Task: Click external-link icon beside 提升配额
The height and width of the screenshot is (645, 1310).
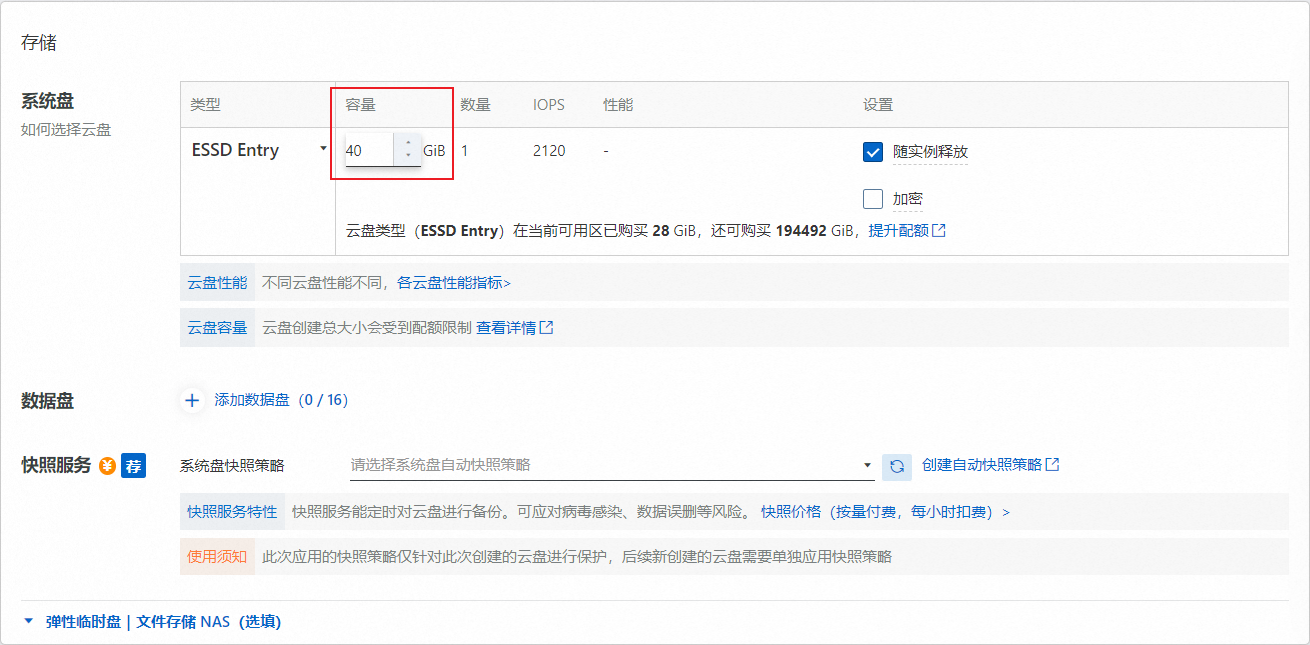Action: [938, 230]
